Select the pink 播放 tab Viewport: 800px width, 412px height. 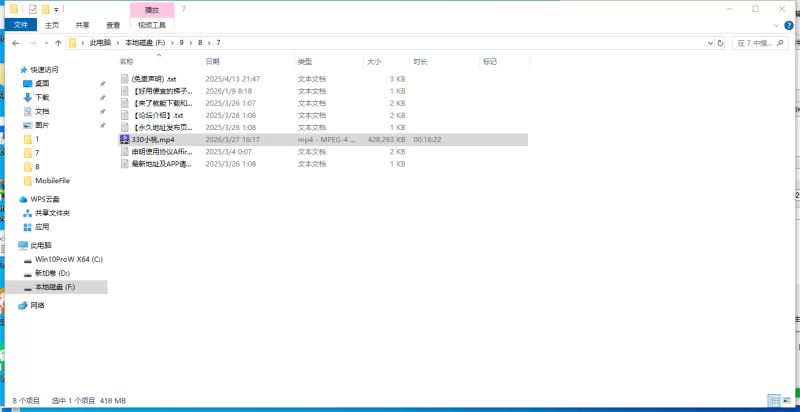152,10
